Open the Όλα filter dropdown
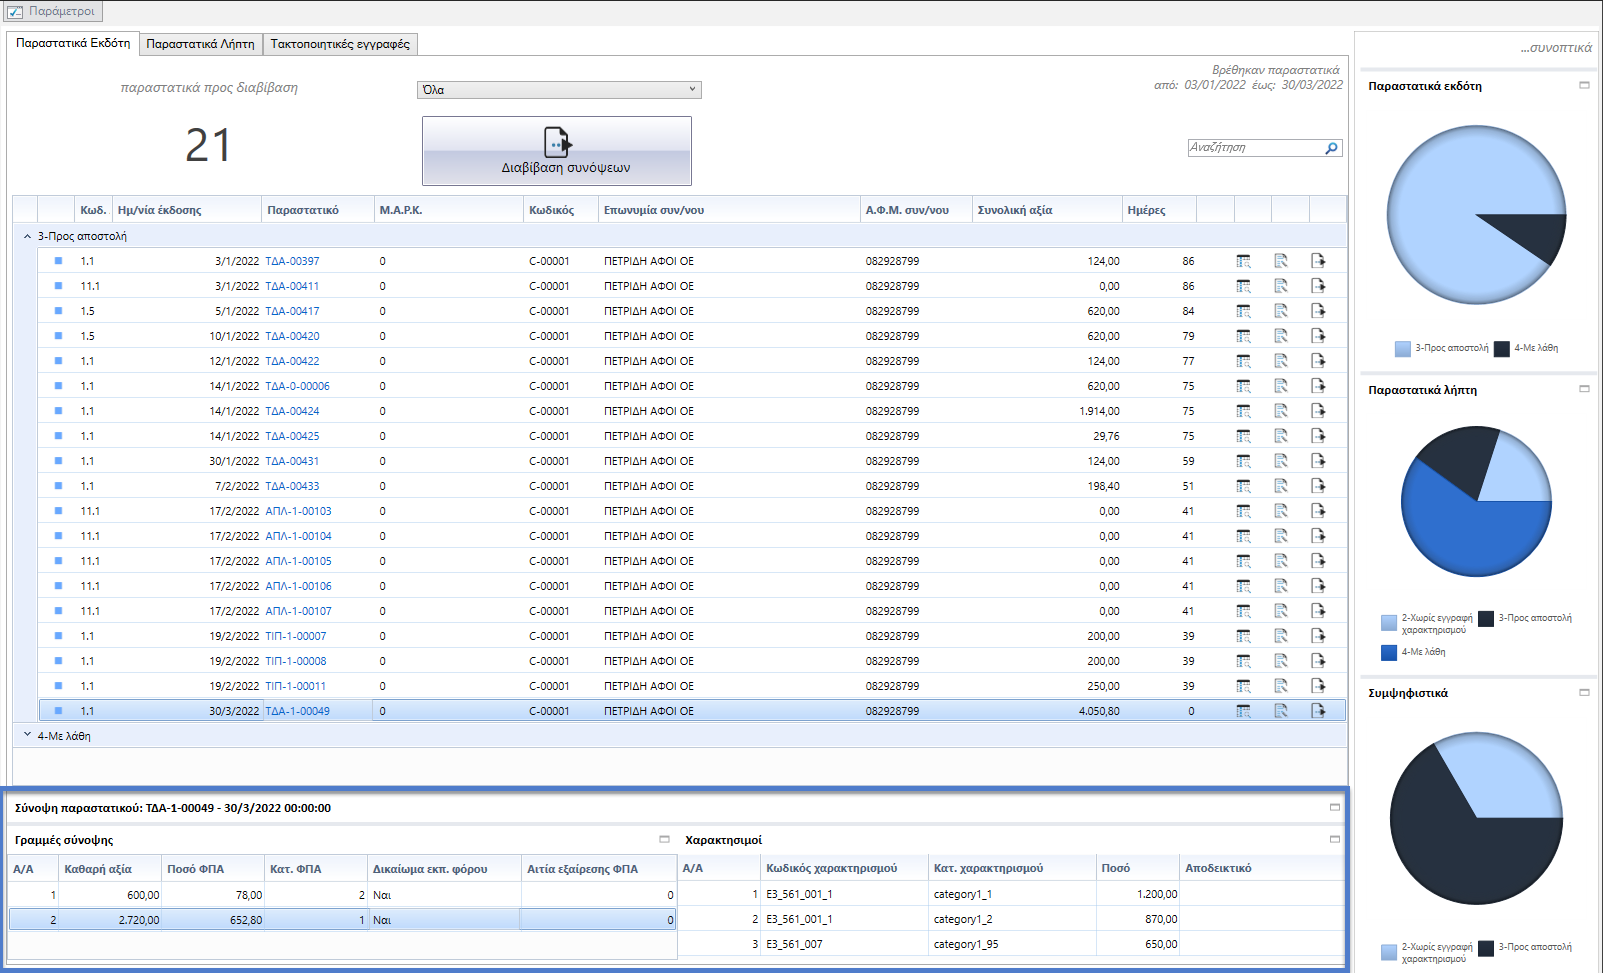1605x973 pixels. point(559,90)
